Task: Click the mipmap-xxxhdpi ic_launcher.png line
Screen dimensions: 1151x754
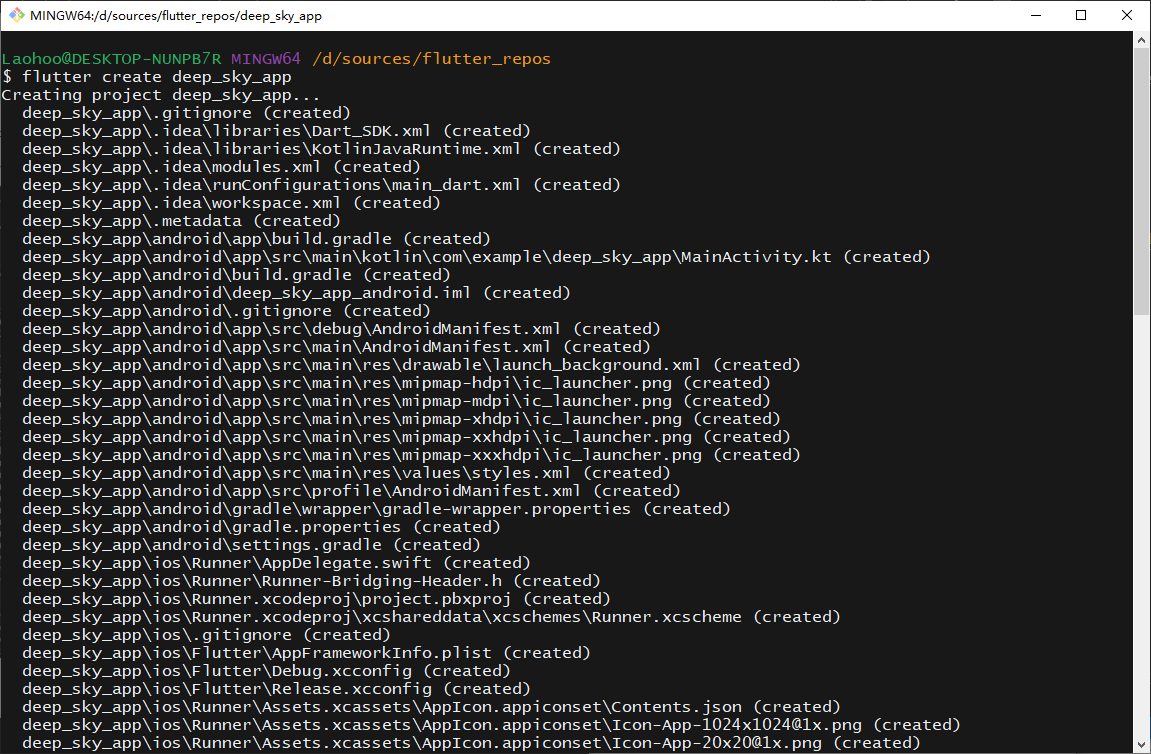Action: tap(411, 454)
